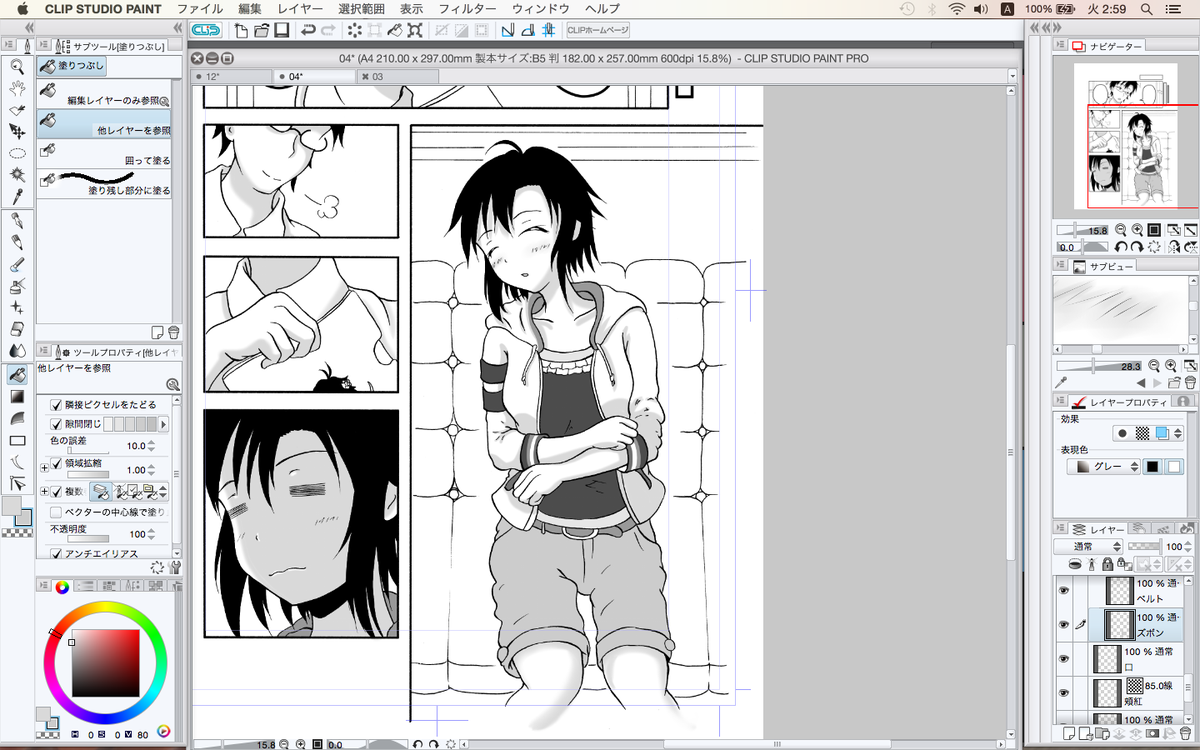
Task: Adjust 不透明度 value stepper
Action: click(x=151, y=534)
